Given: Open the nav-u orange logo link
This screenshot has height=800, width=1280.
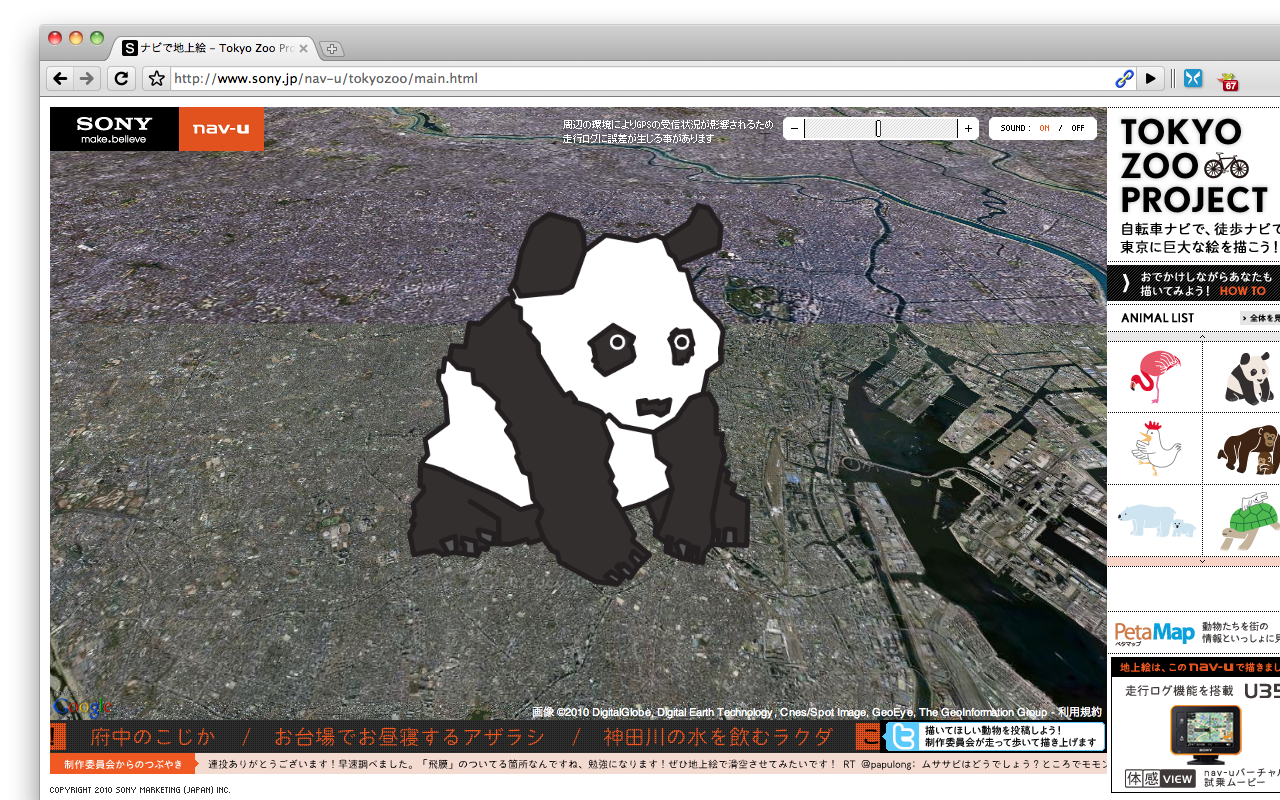Looking at the screenshot, I should tap(221, 129).
